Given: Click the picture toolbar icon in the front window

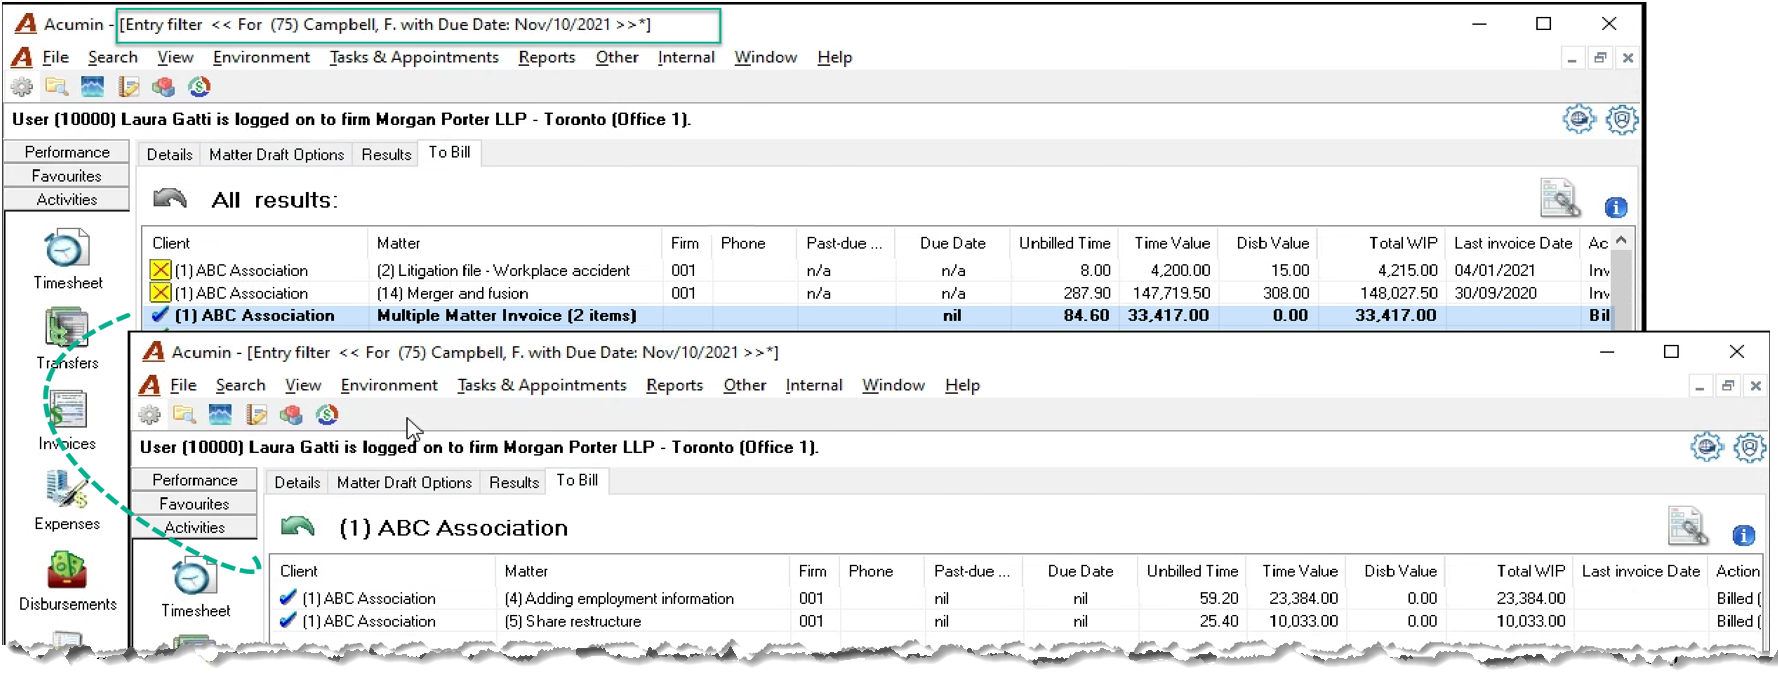Looking at the screenshot, I should (x=220, y=415).
